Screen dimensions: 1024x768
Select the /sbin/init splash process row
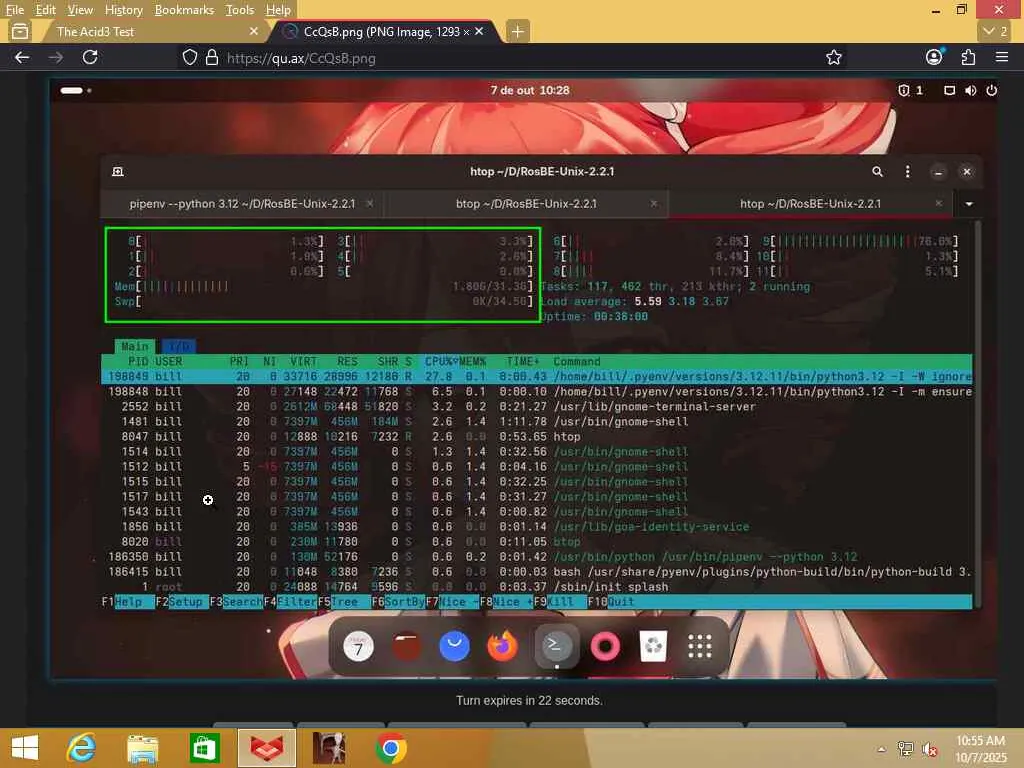point(537,586)
